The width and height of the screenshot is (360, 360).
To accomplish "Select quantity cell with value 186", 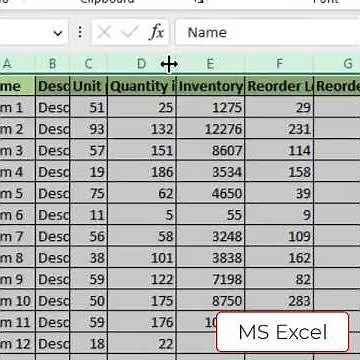I will 142,172.
